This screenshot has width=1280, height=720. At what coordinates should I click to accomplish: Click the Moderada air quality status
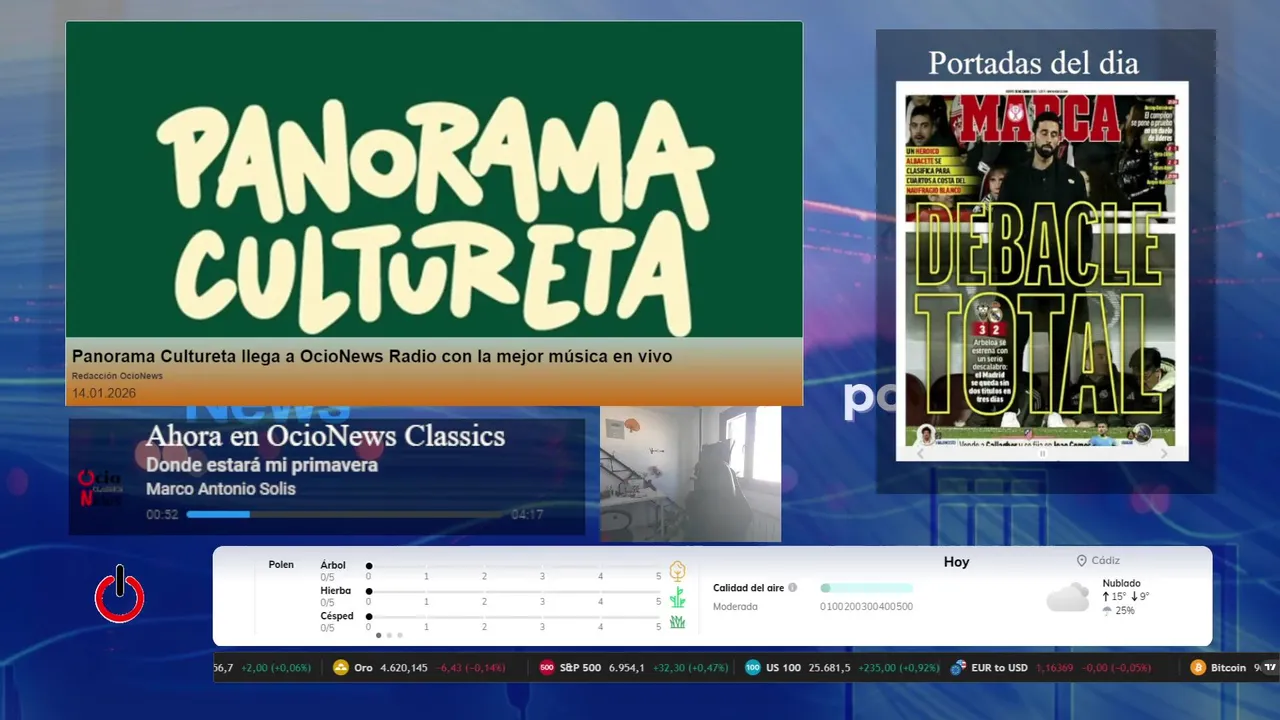pyautogui.click(x=735, y=607)
